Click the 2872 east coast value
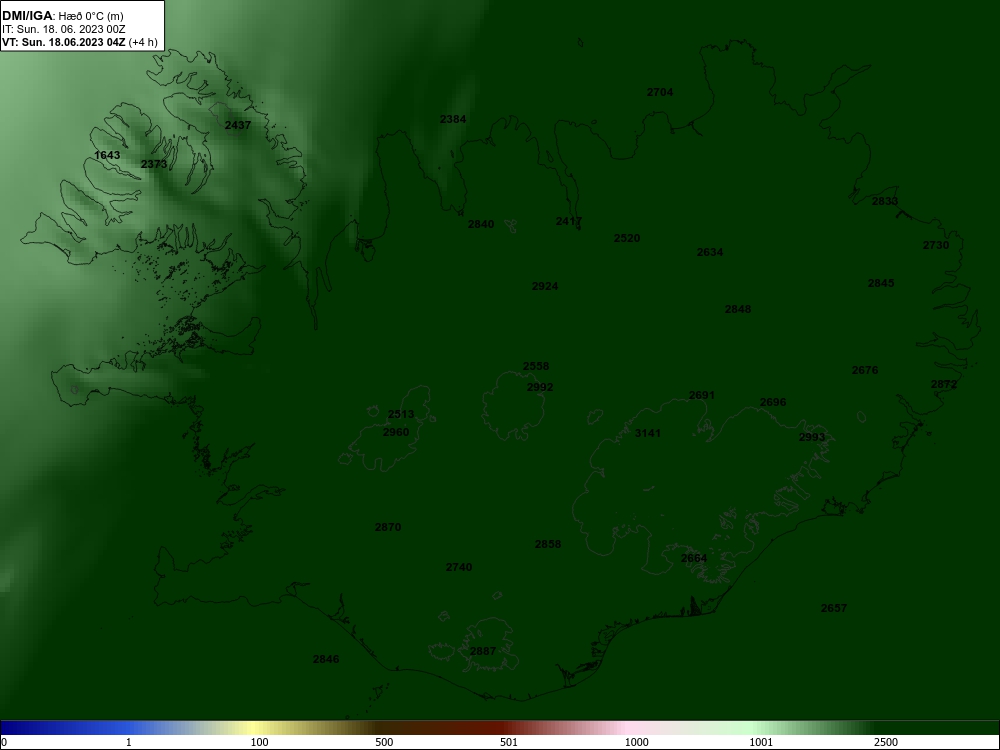This screenshot has width=1000, height=750. [944, 384]
